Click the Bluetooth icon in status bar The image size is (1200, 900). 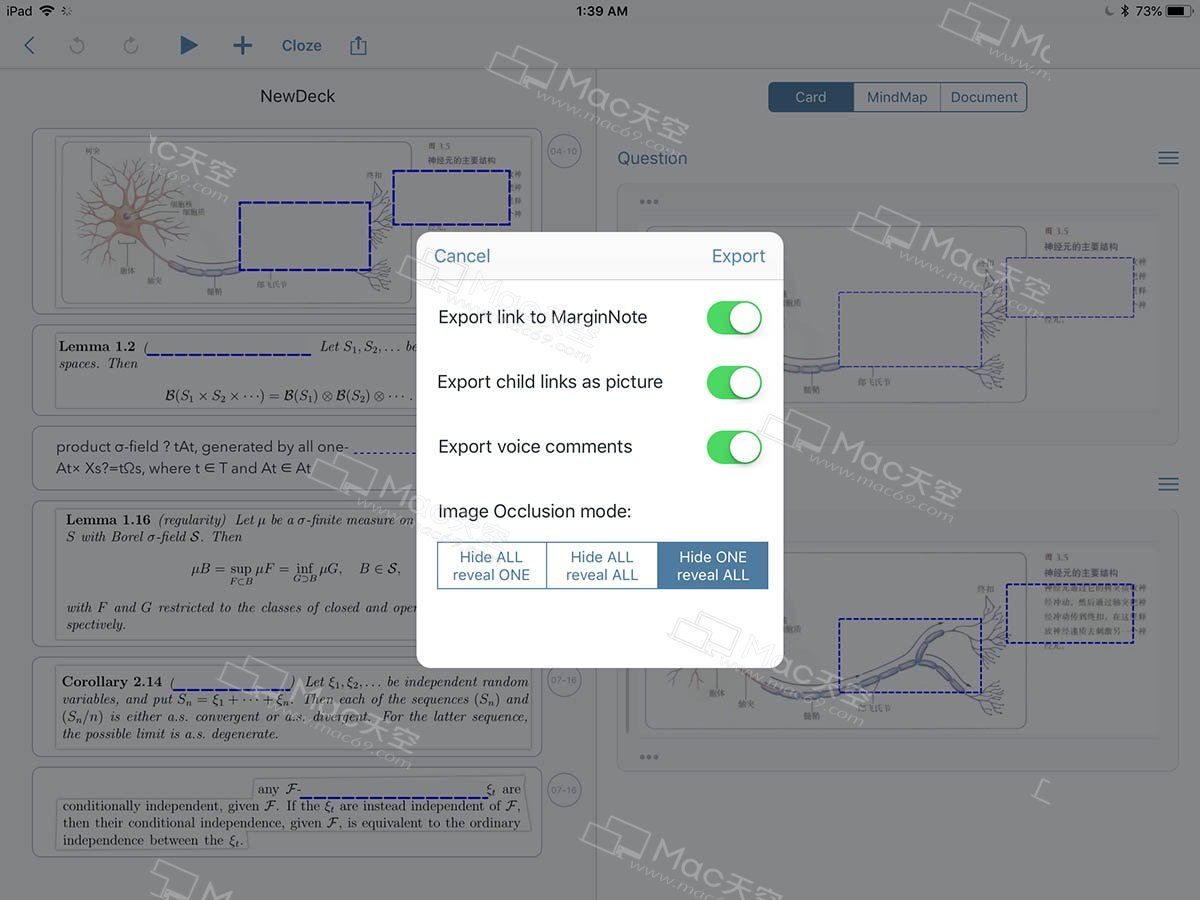tap(1124, 11)
